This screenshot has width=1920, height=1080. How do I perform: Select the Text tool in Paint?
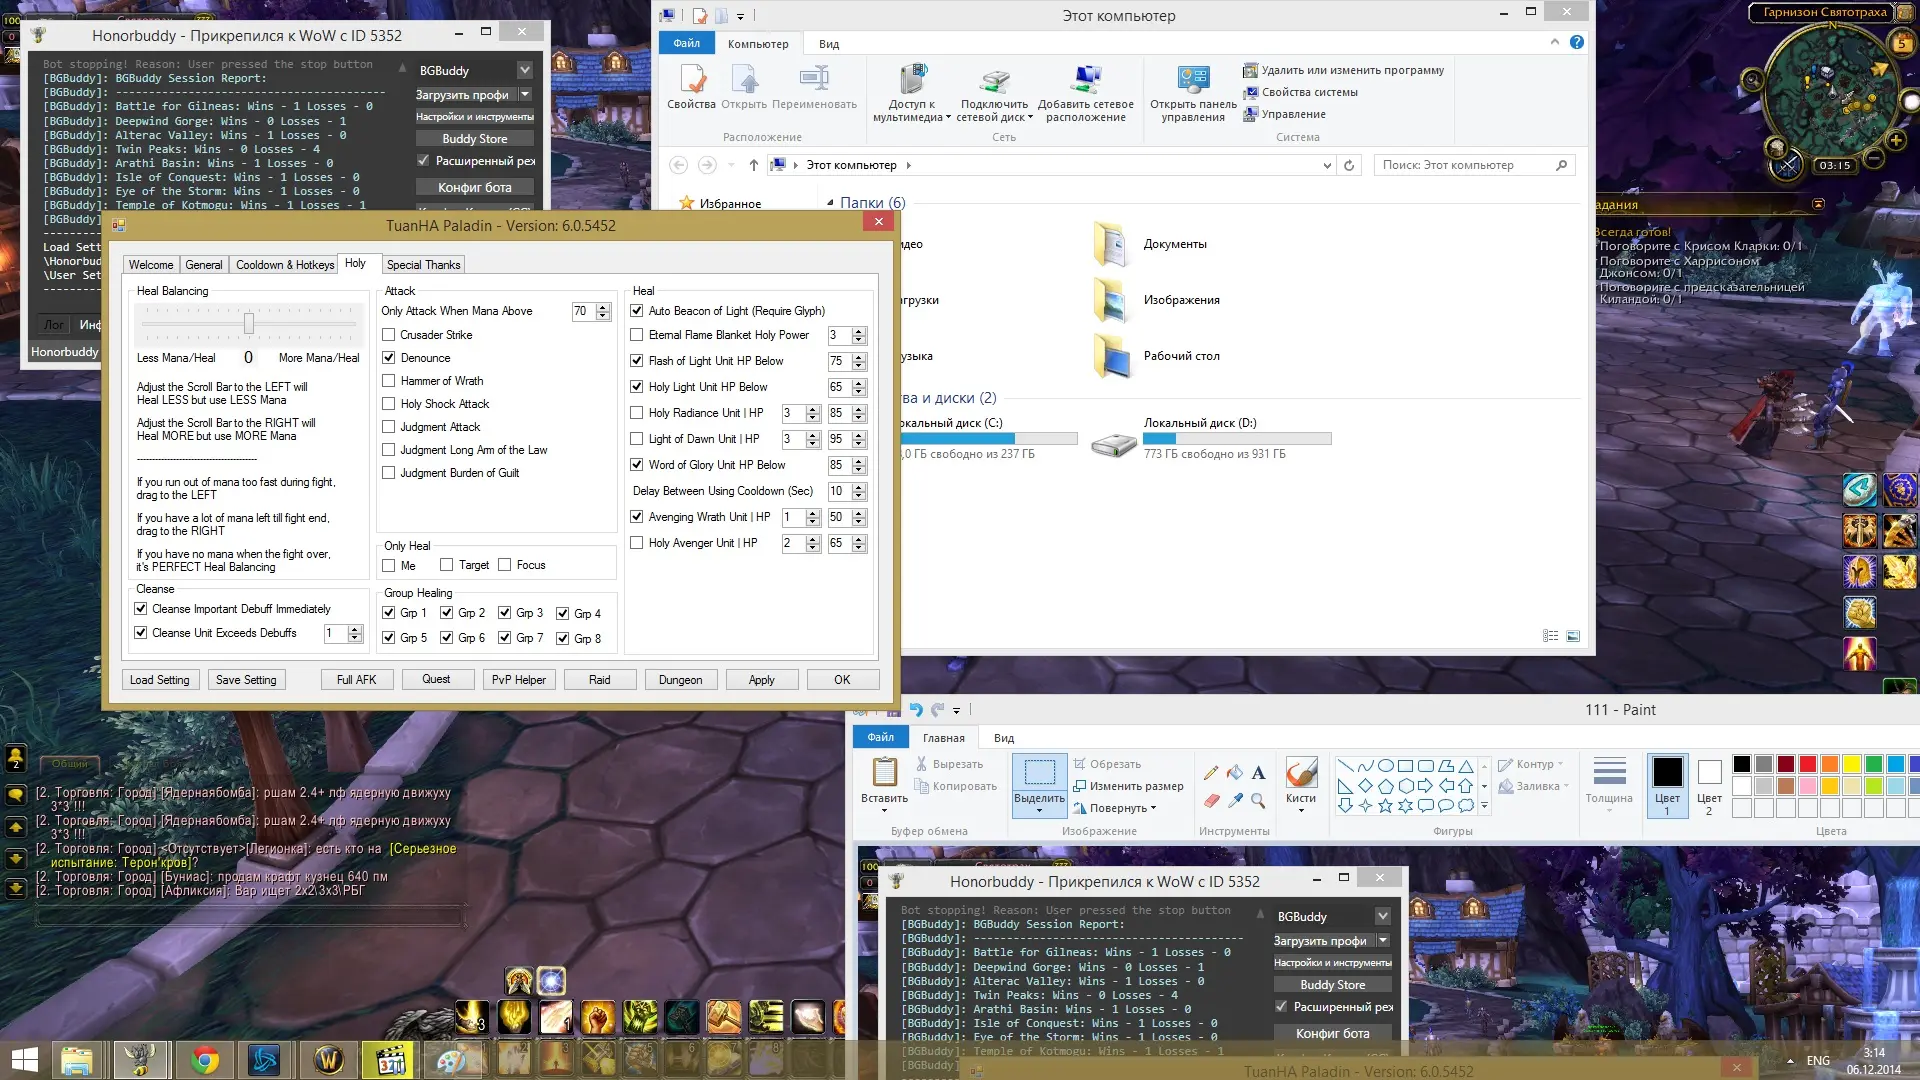pos(1258,772)
